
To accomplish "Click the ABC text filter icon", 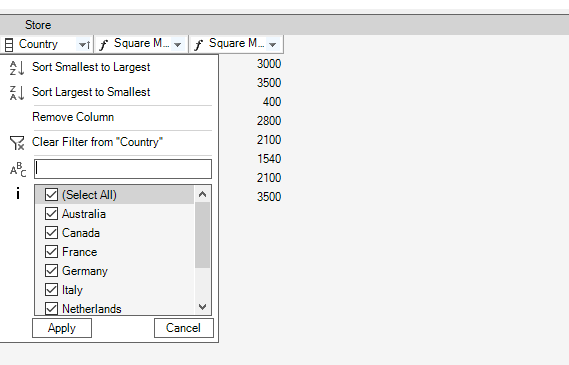I will coord(18,169).
